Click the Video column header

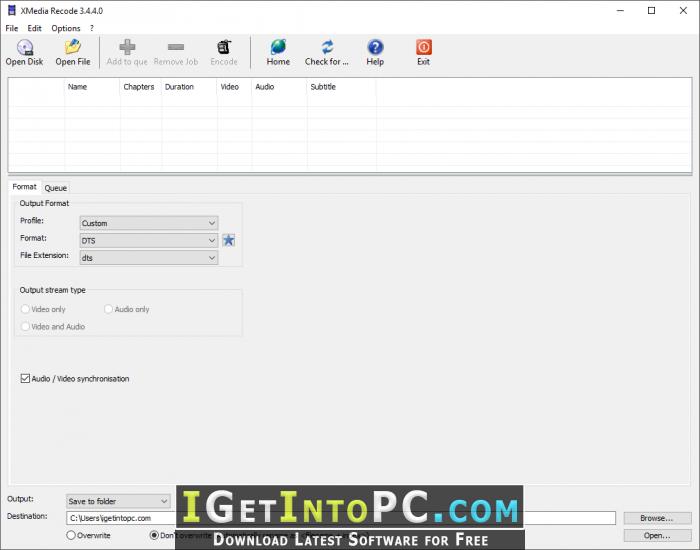coord(235,87)
